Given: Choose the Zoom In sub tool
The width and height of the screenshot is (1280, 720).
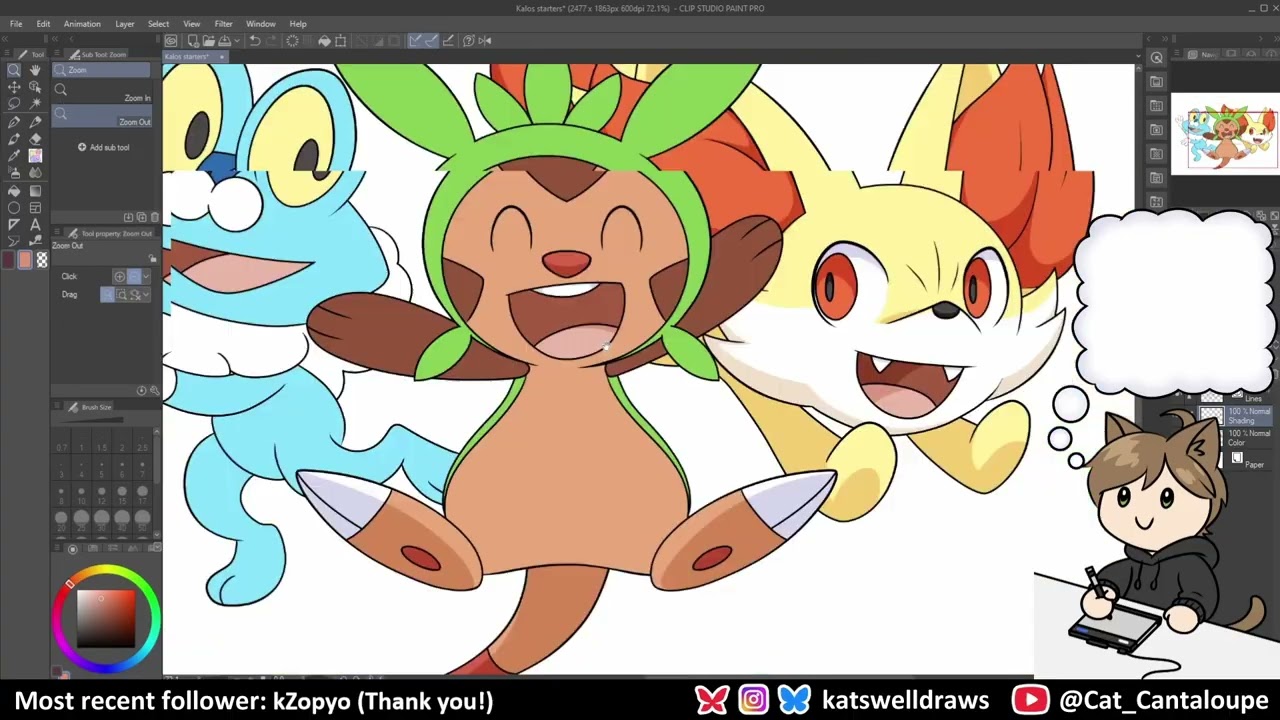Looking at the screenshot, I should (102, 90).
